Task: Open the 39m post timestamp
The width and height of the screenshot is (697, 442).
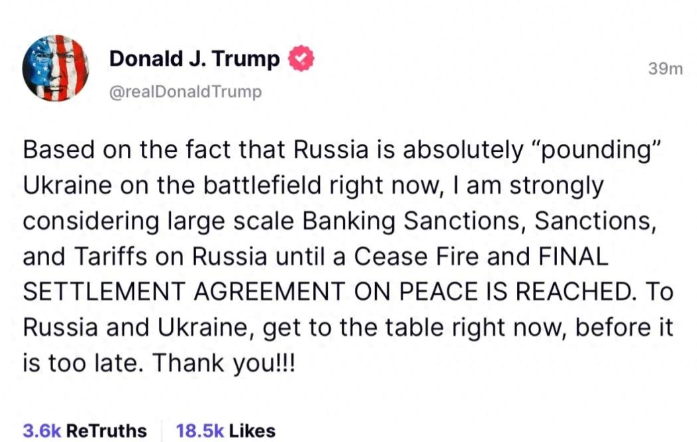Action: pos(665,68)
